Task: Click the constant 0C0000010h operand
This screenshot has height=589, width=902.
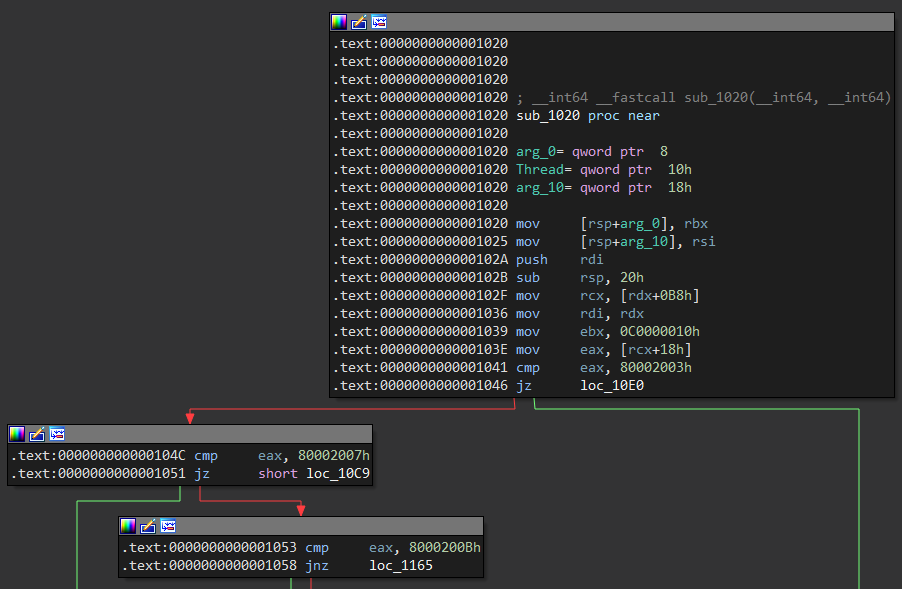Action: coord(660,332)
